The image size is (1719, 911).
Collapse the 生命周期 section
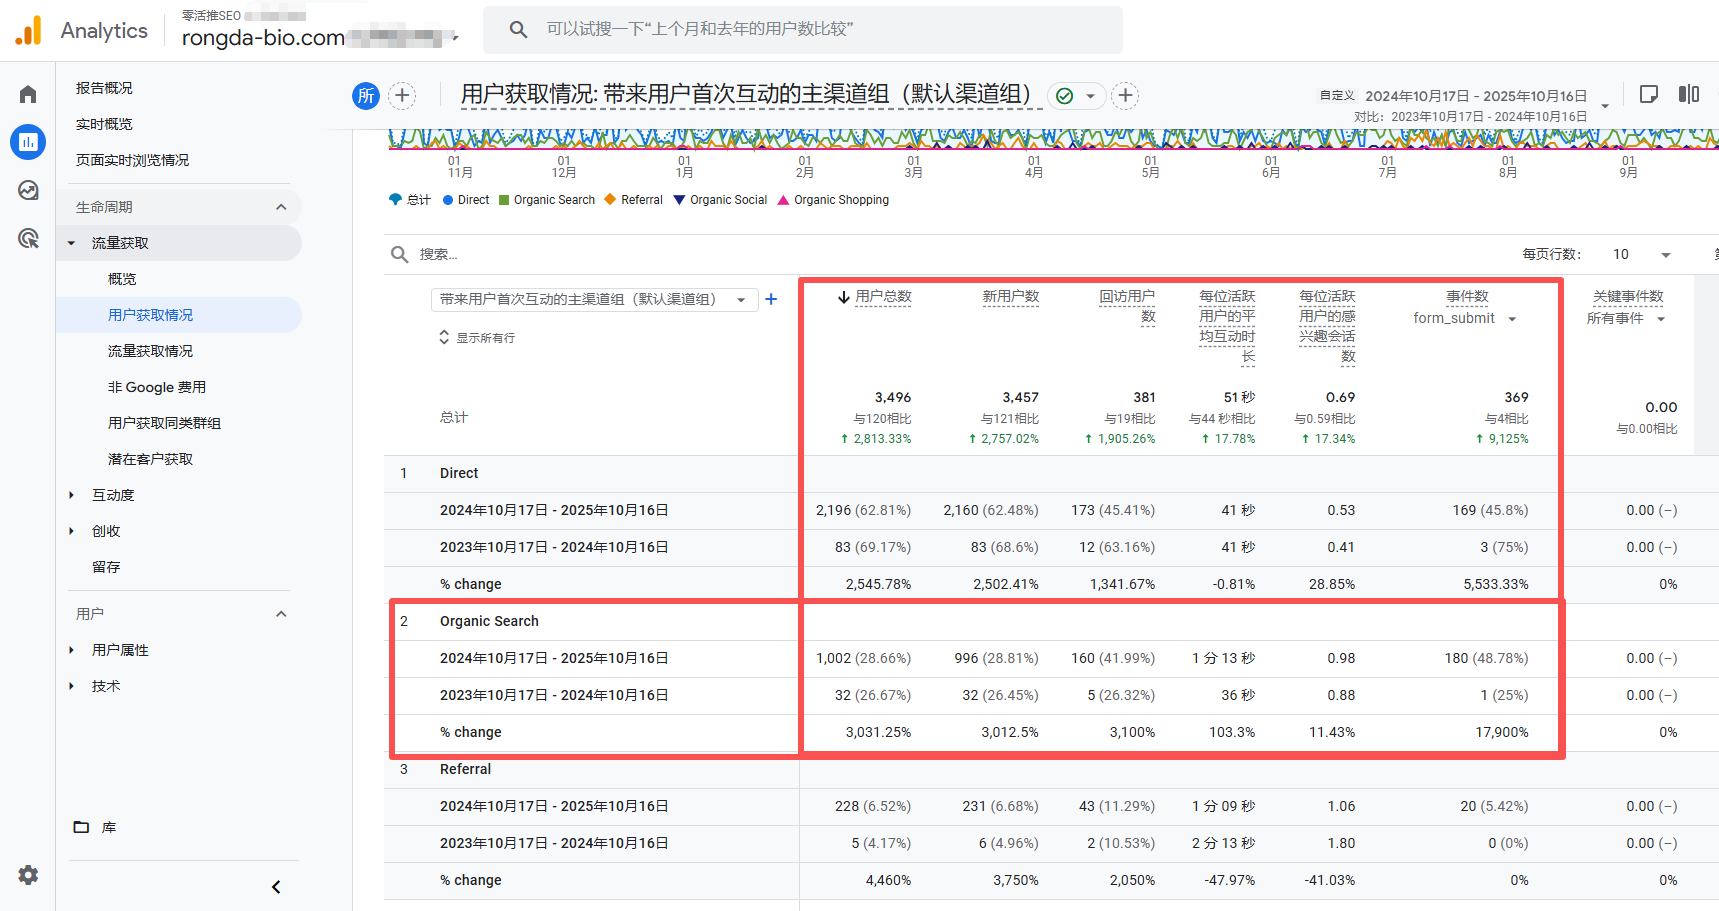pyautogui.click(x=281, y=207)
